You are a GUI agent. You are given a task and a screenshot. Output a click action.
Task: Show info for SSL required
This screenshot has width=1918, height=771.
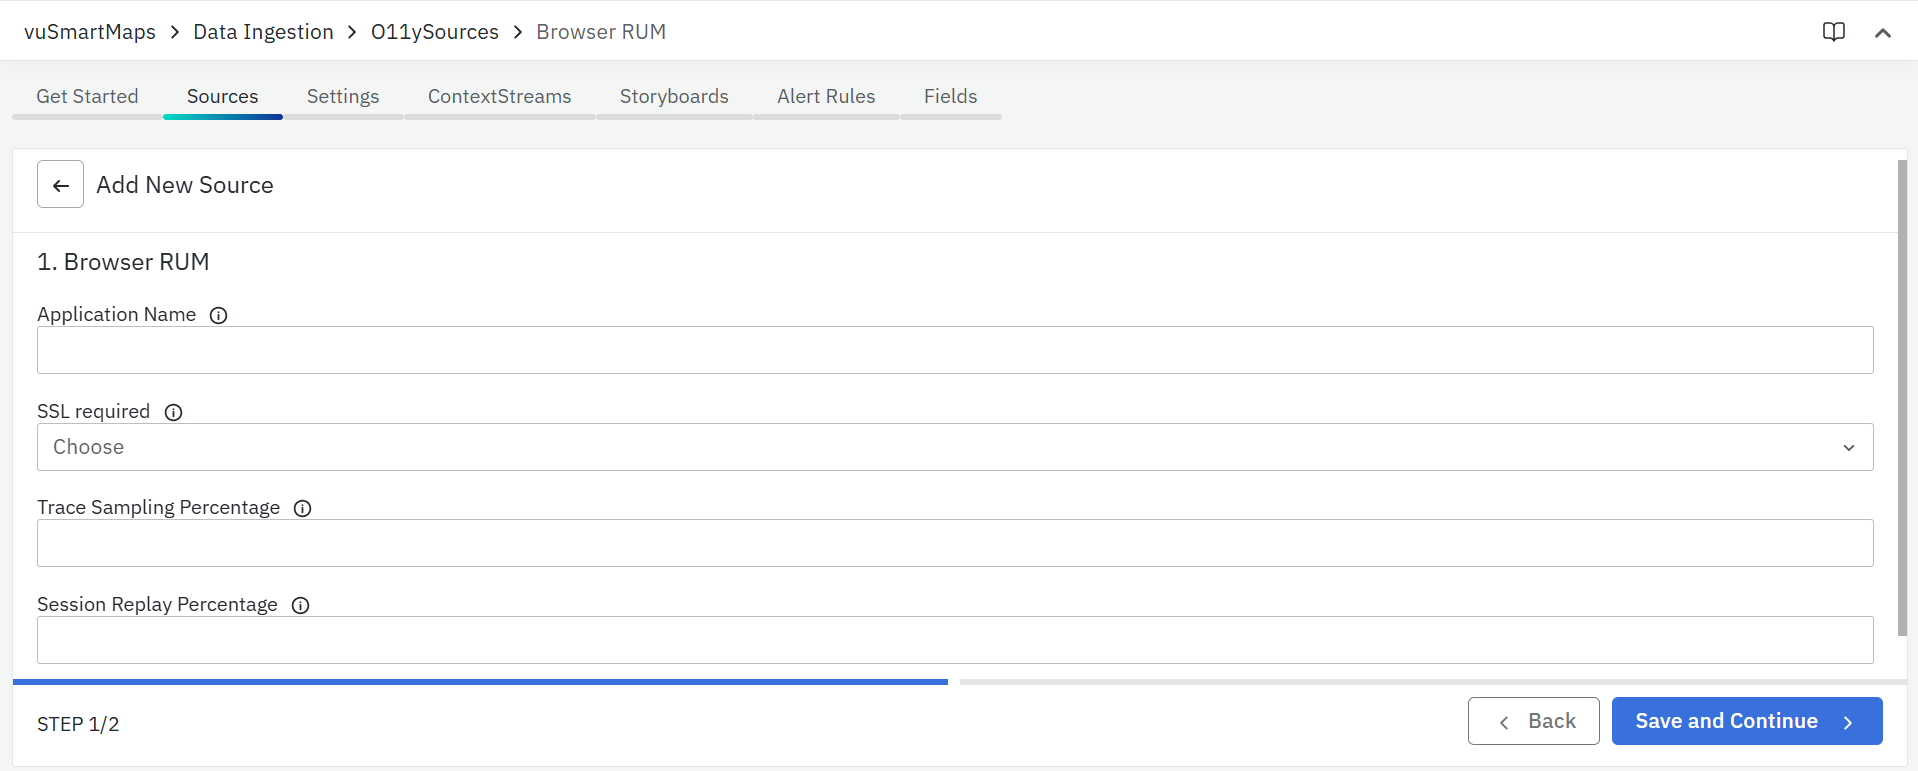(173, 413)
